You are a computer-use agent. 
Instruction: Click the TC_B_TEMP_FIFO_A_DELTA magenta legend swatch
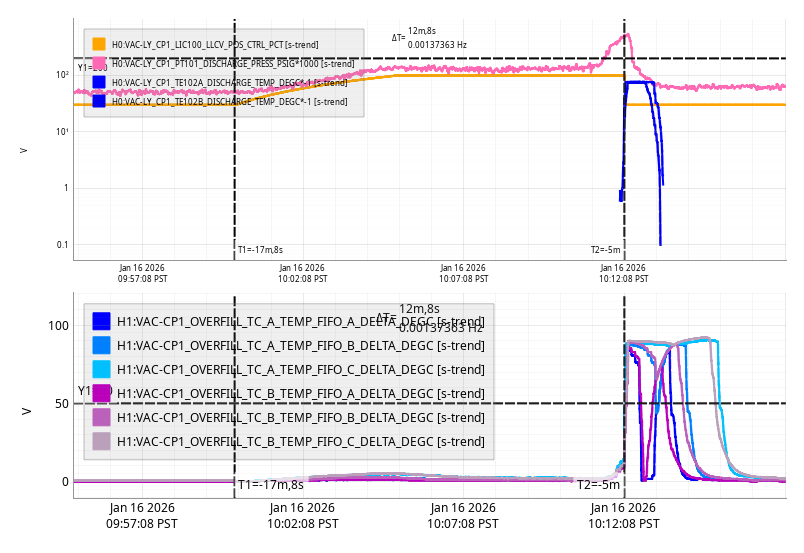pos(101,393)
